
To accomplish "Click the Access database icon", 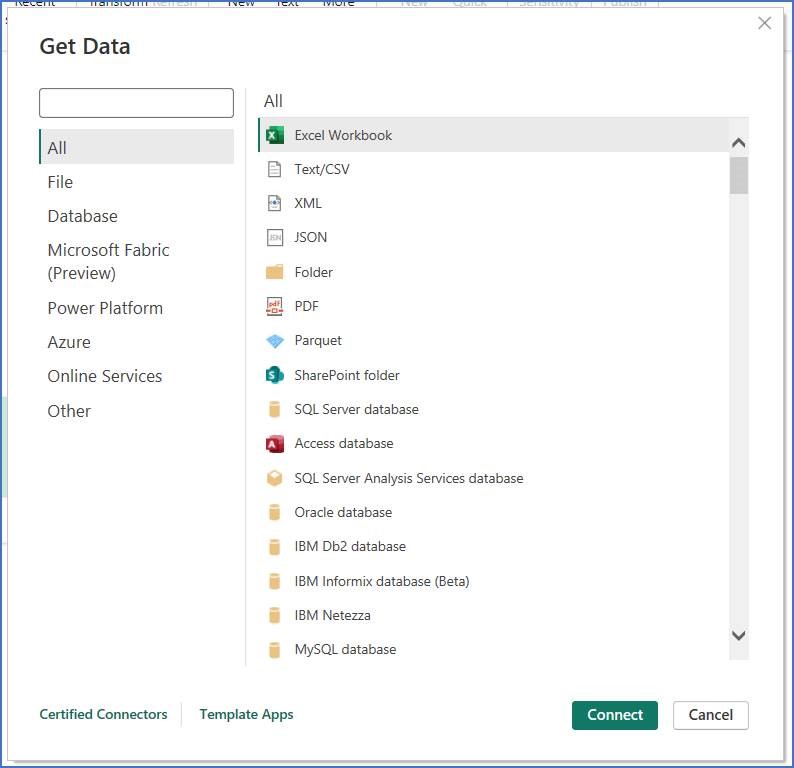I will click(x=274, y=444).
